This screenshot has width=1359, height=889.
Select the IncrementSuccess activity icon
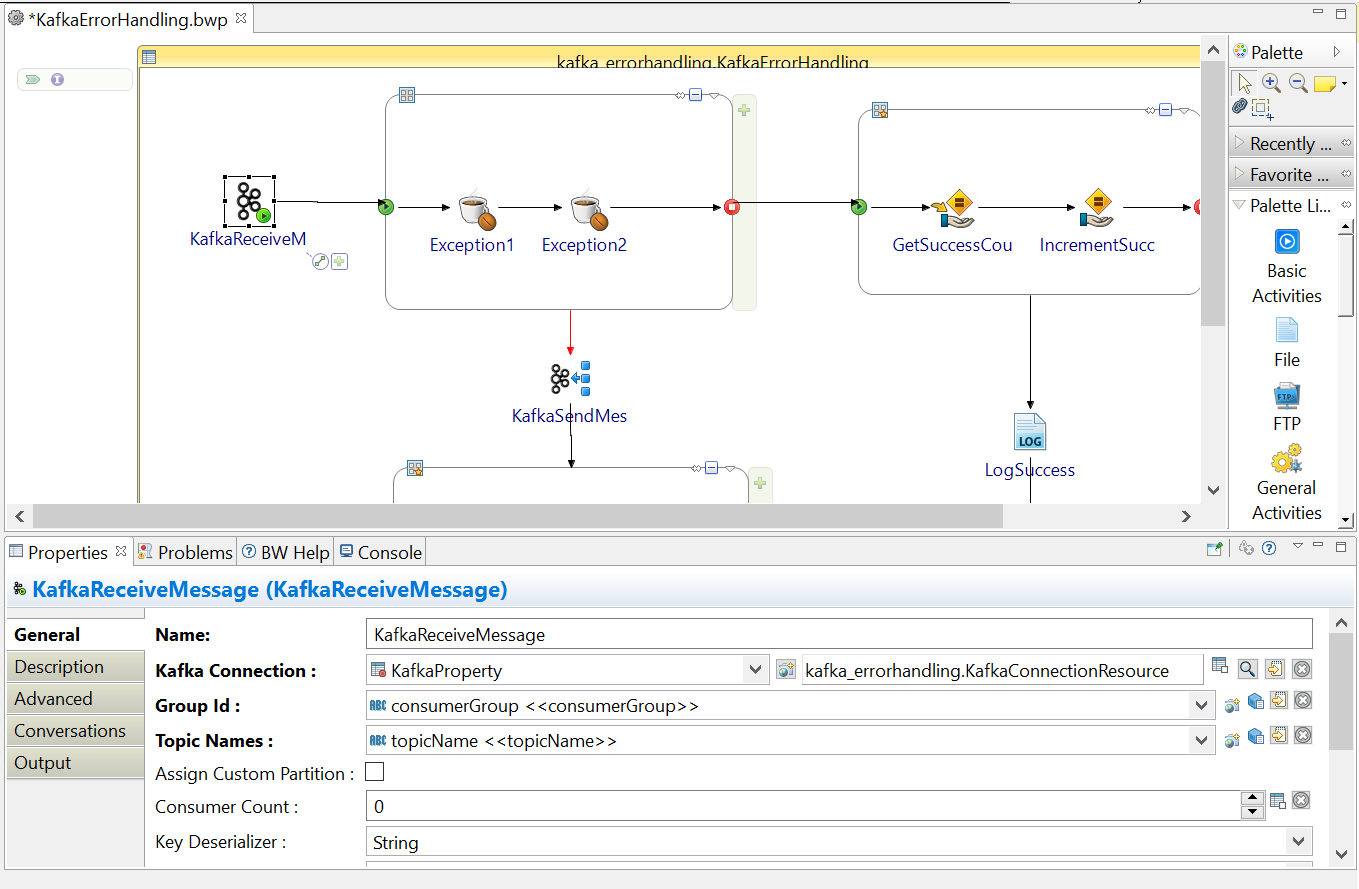point(1097,208)
